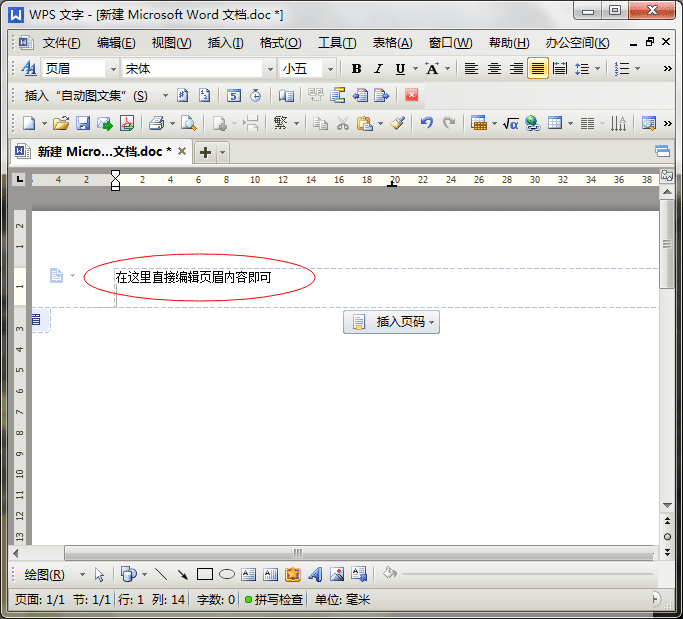Insert picture icon in drawing toolbar
The image size is (683, 619).
(337, 575)
